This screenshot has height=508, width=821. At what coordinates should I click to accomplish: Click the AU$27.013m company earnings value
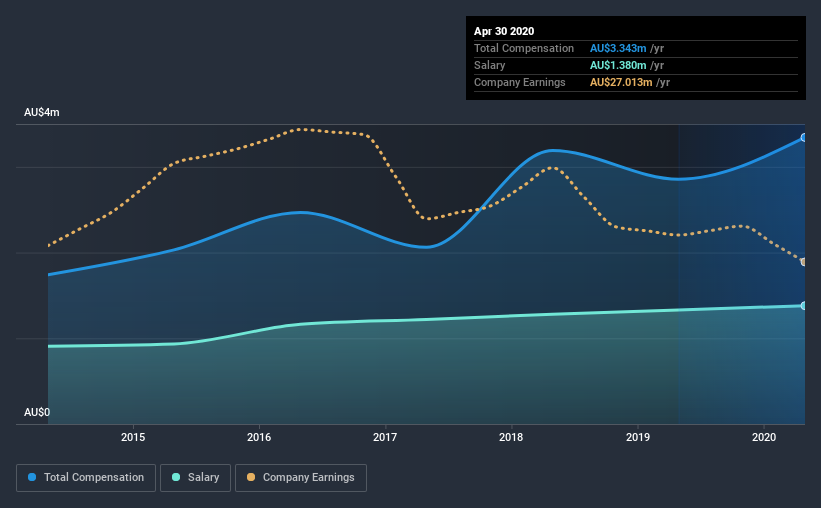[621, 82]
